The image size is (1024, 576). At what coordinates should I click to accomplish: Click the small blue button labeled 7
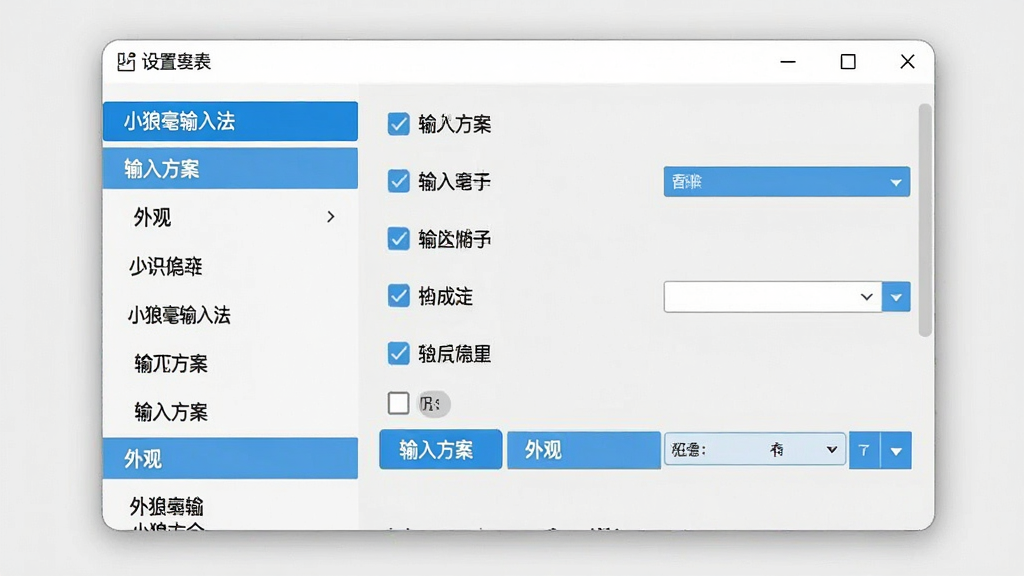865,450
